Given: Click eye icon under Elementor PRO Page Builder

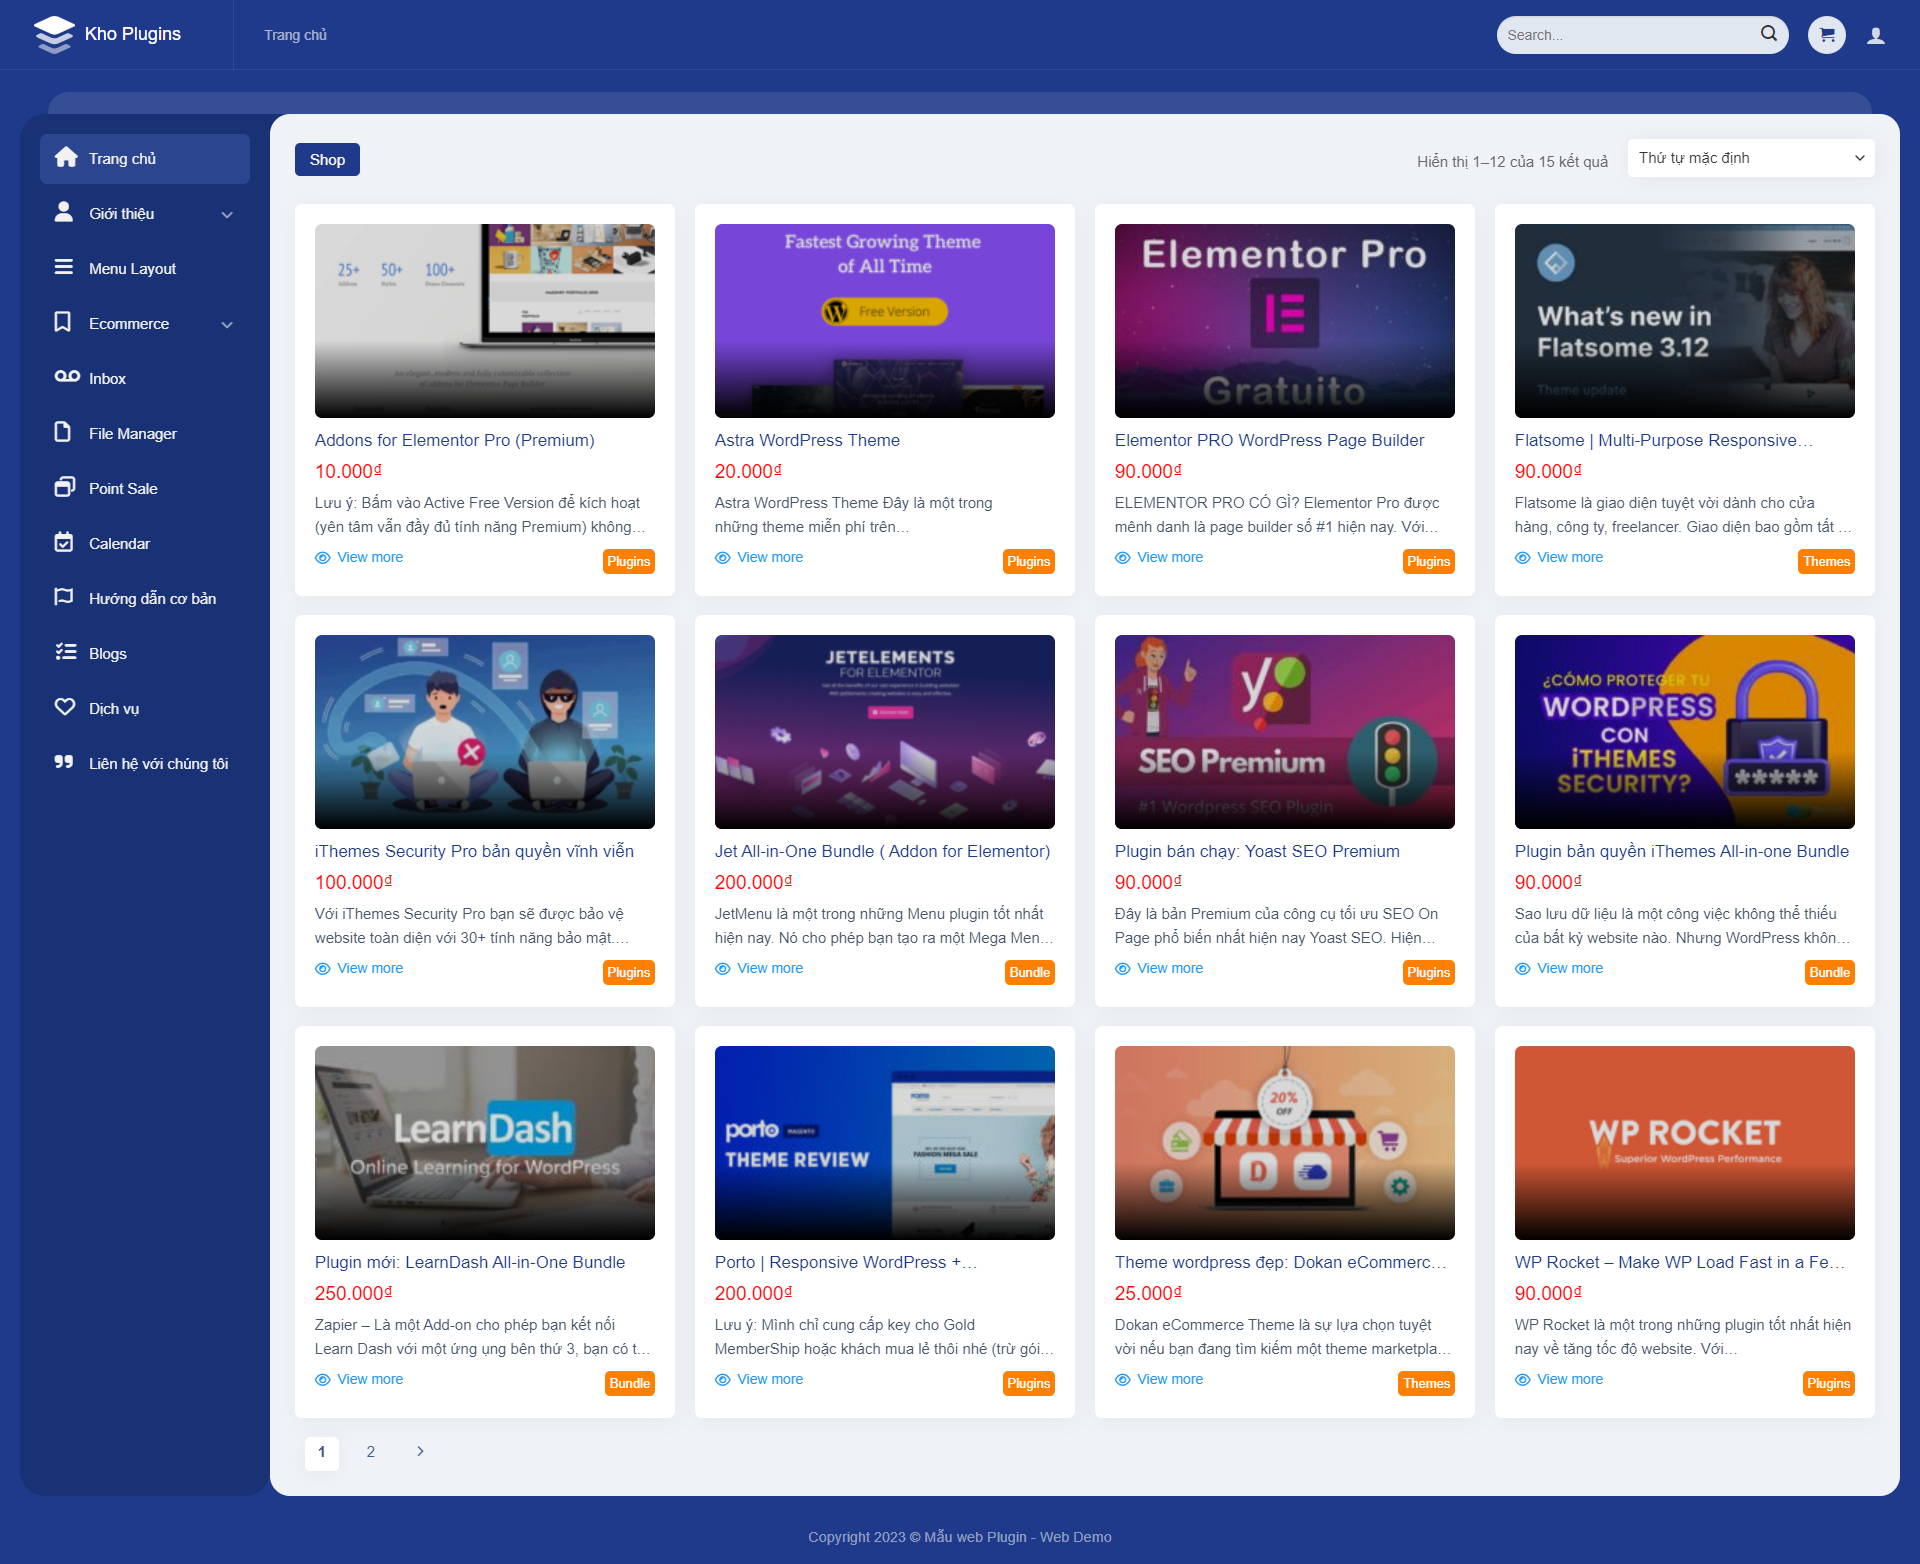Looking at the screenshot, I should tap(1123, 558).
